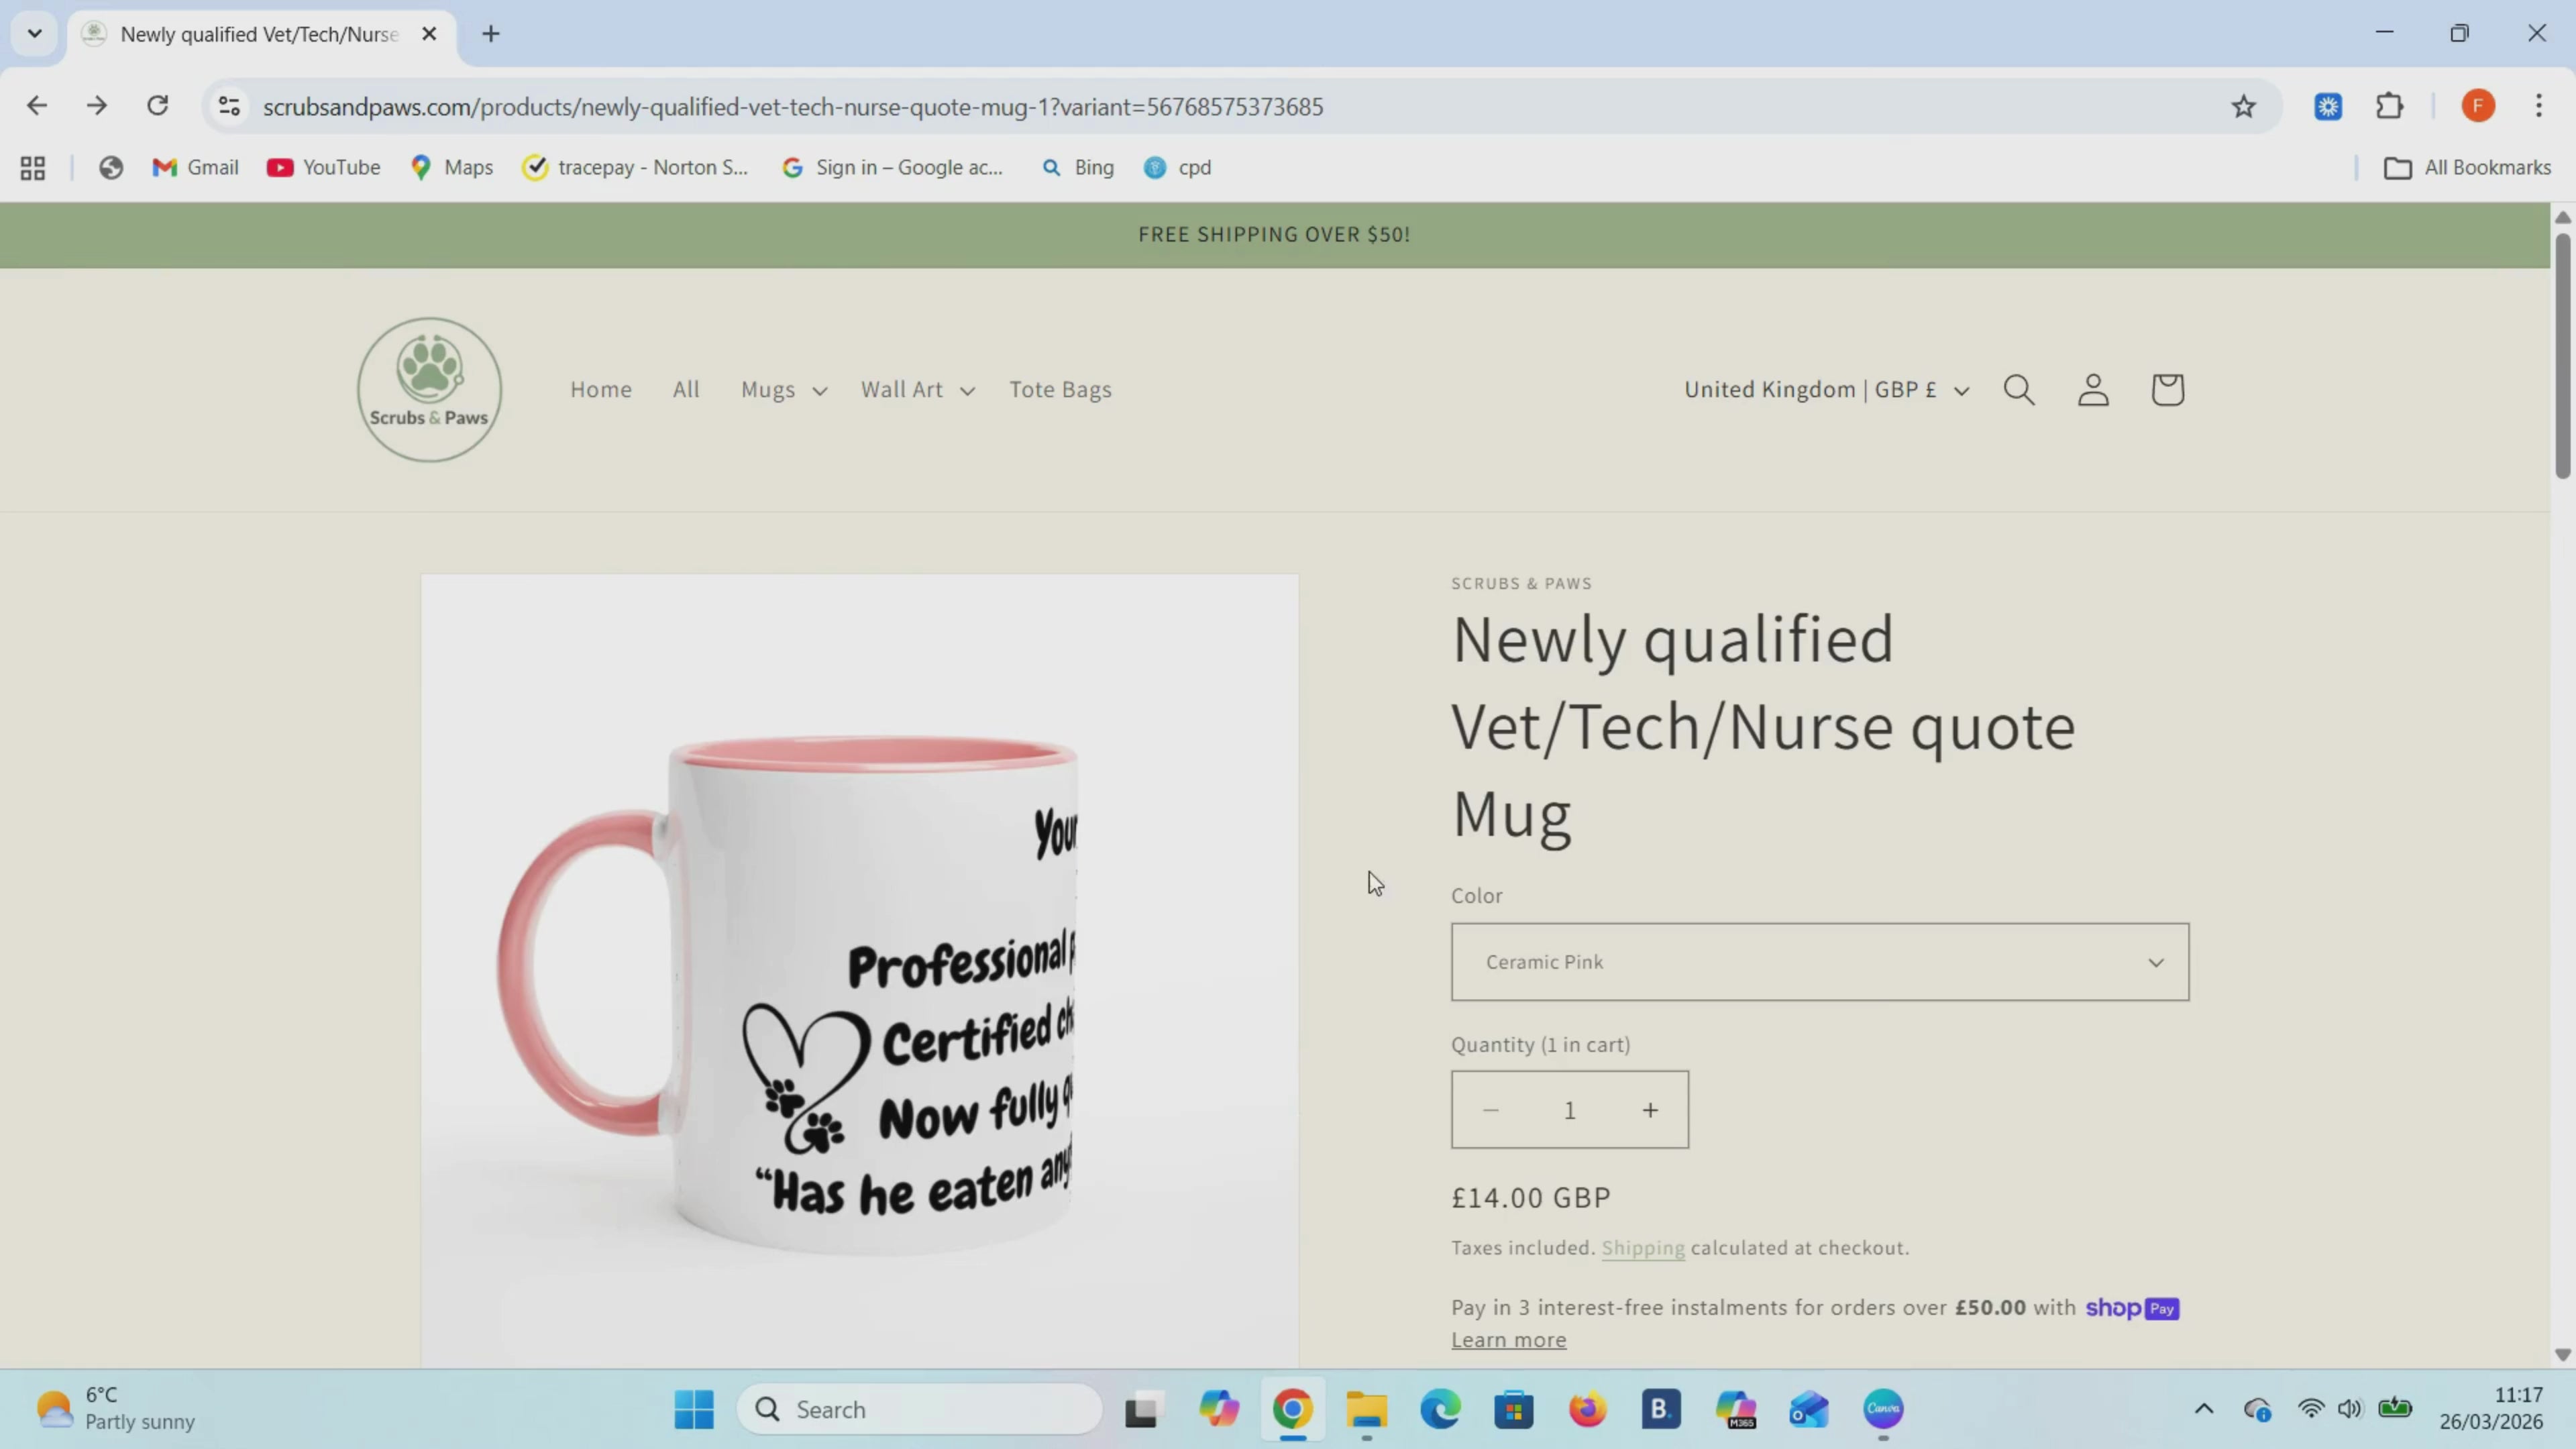
Task: Open the Extensions puzzle icon
Action: (2389, 106)
